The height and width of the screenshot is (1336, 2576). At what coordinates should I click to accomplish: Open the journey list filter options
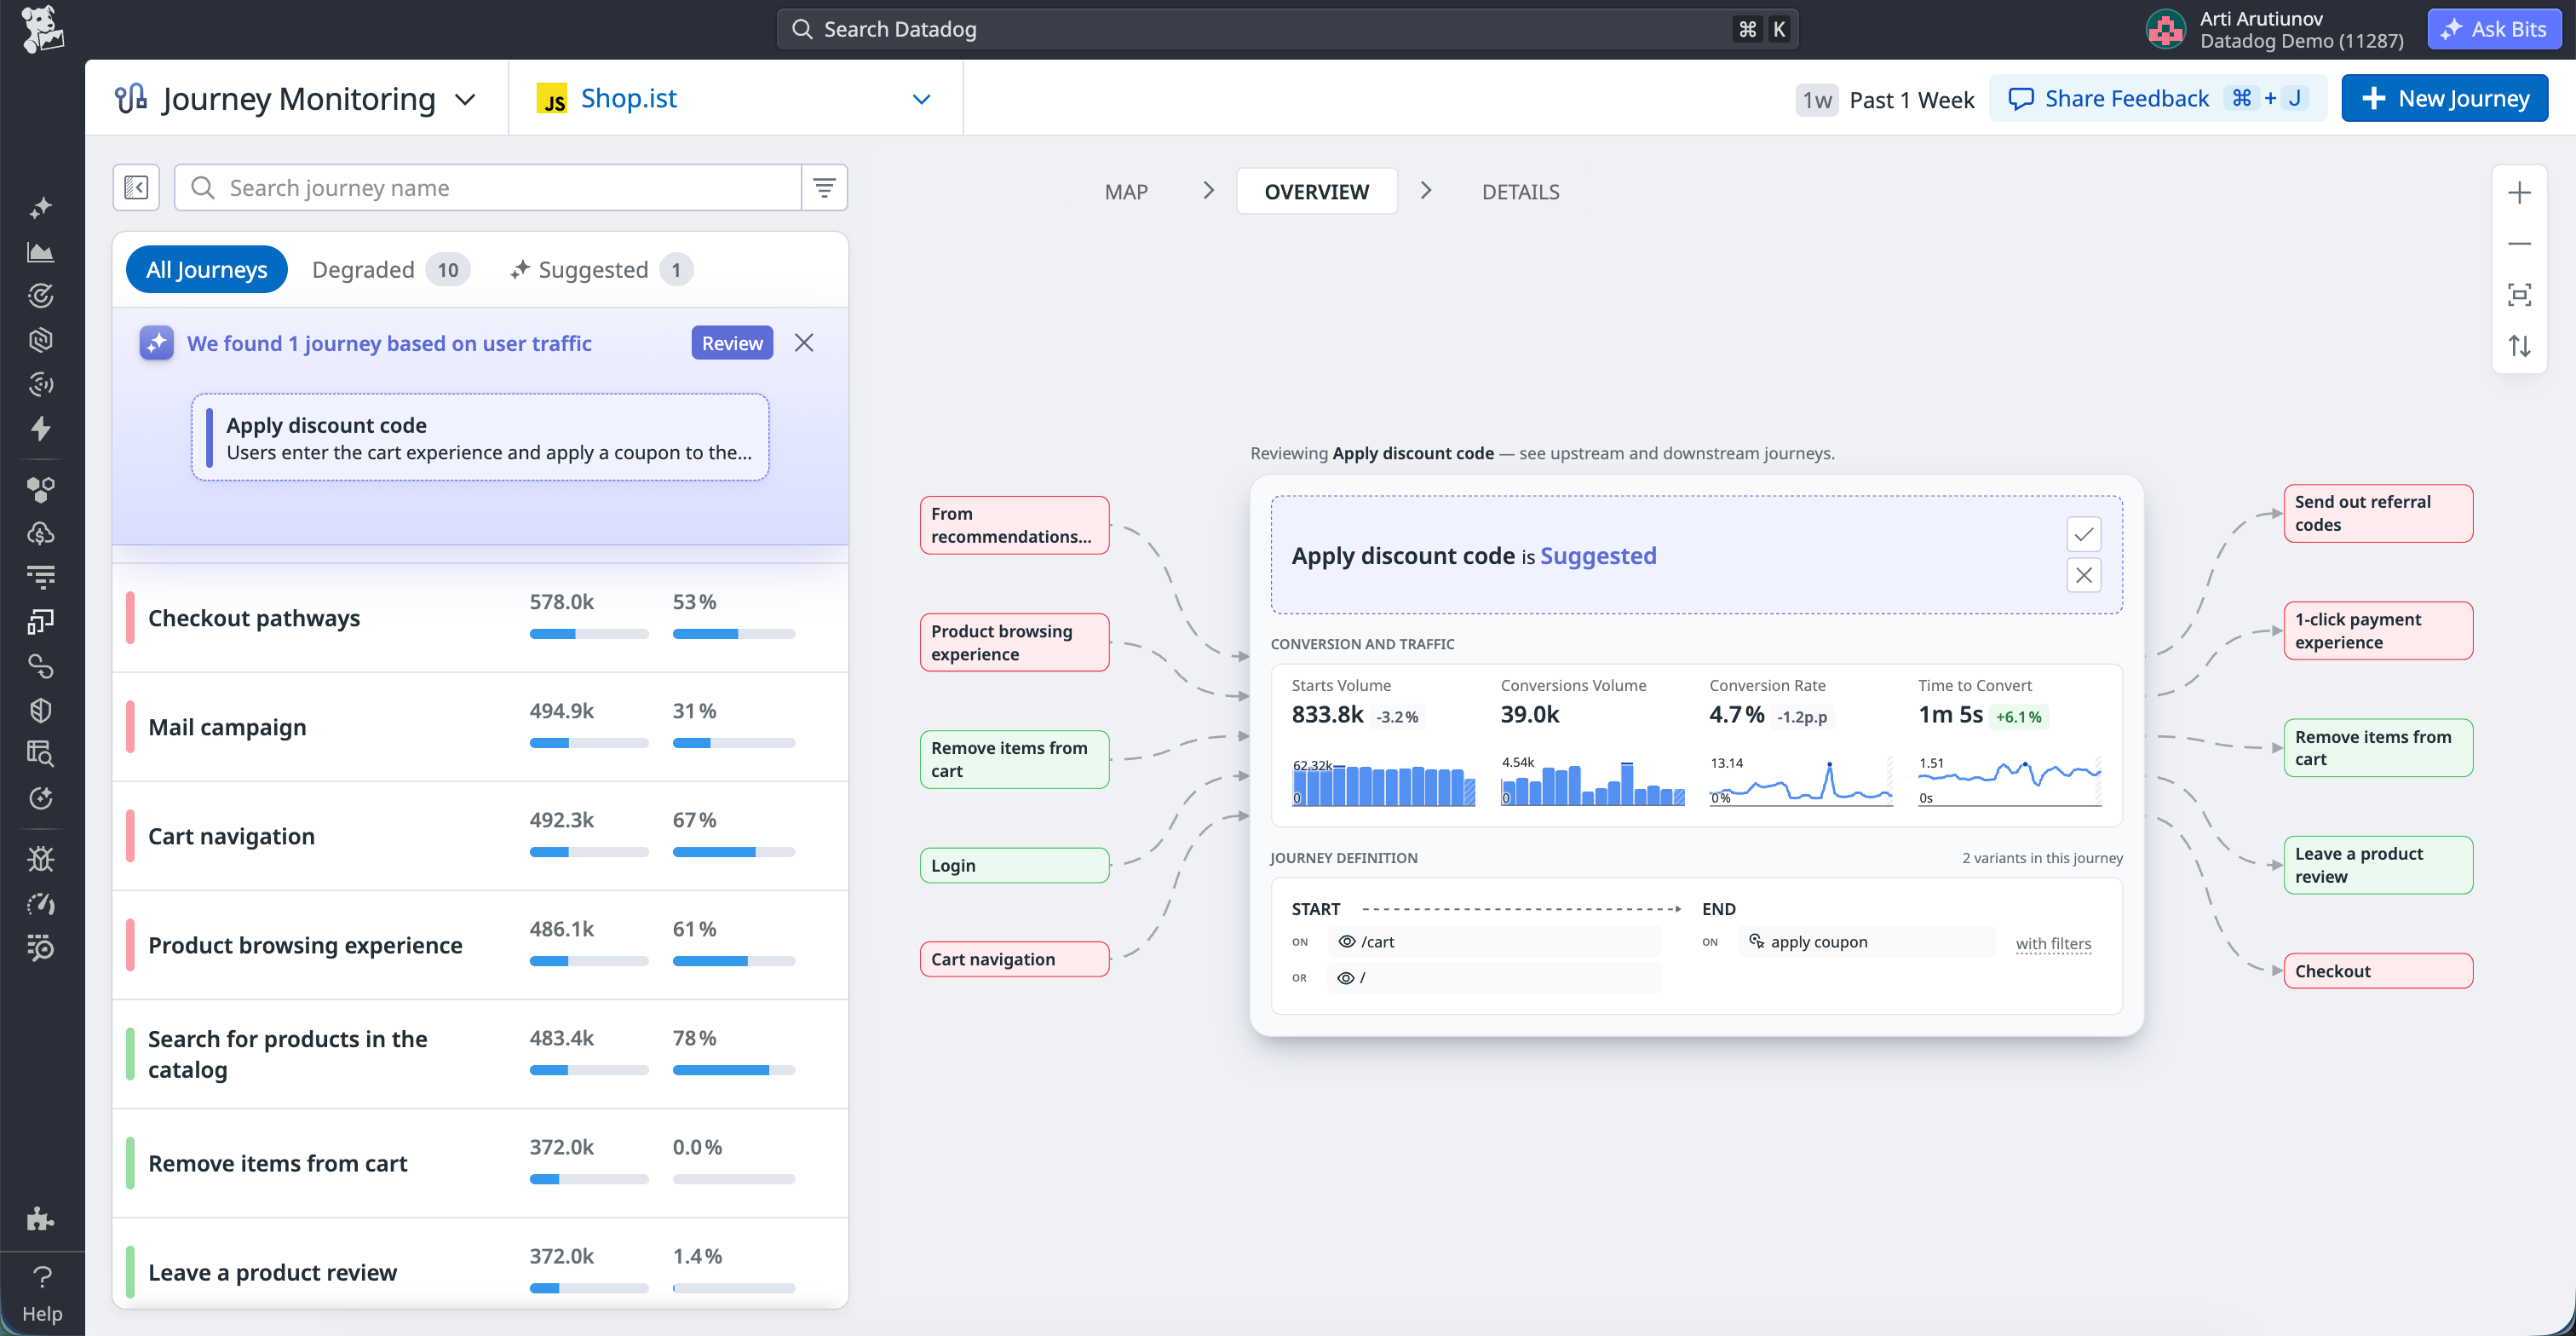click(x=824, y=188)
